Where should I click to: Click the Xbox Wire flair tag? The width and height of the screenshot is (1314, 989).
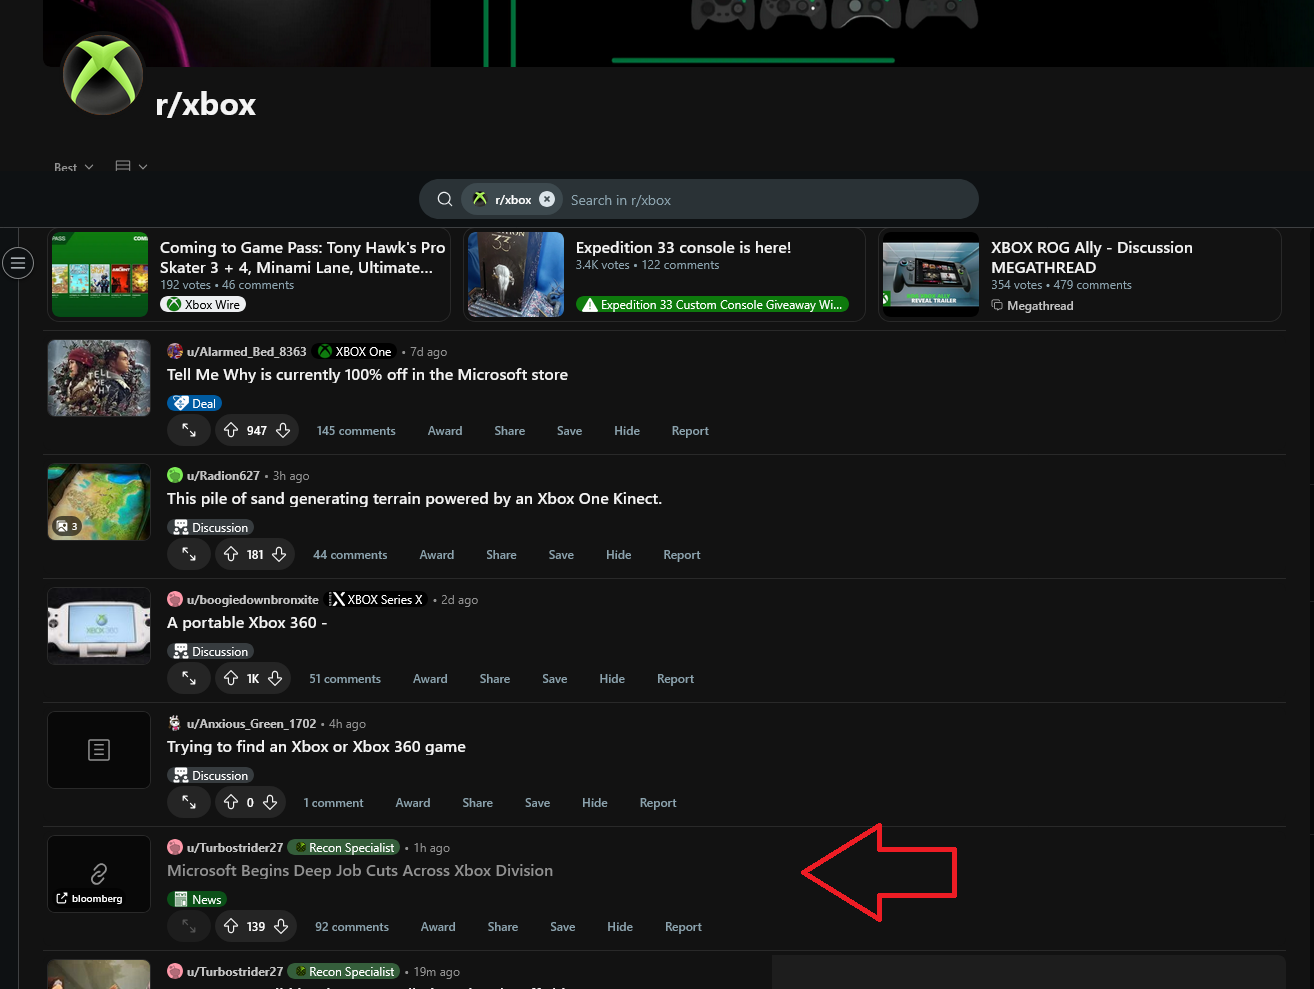point(203,304)
